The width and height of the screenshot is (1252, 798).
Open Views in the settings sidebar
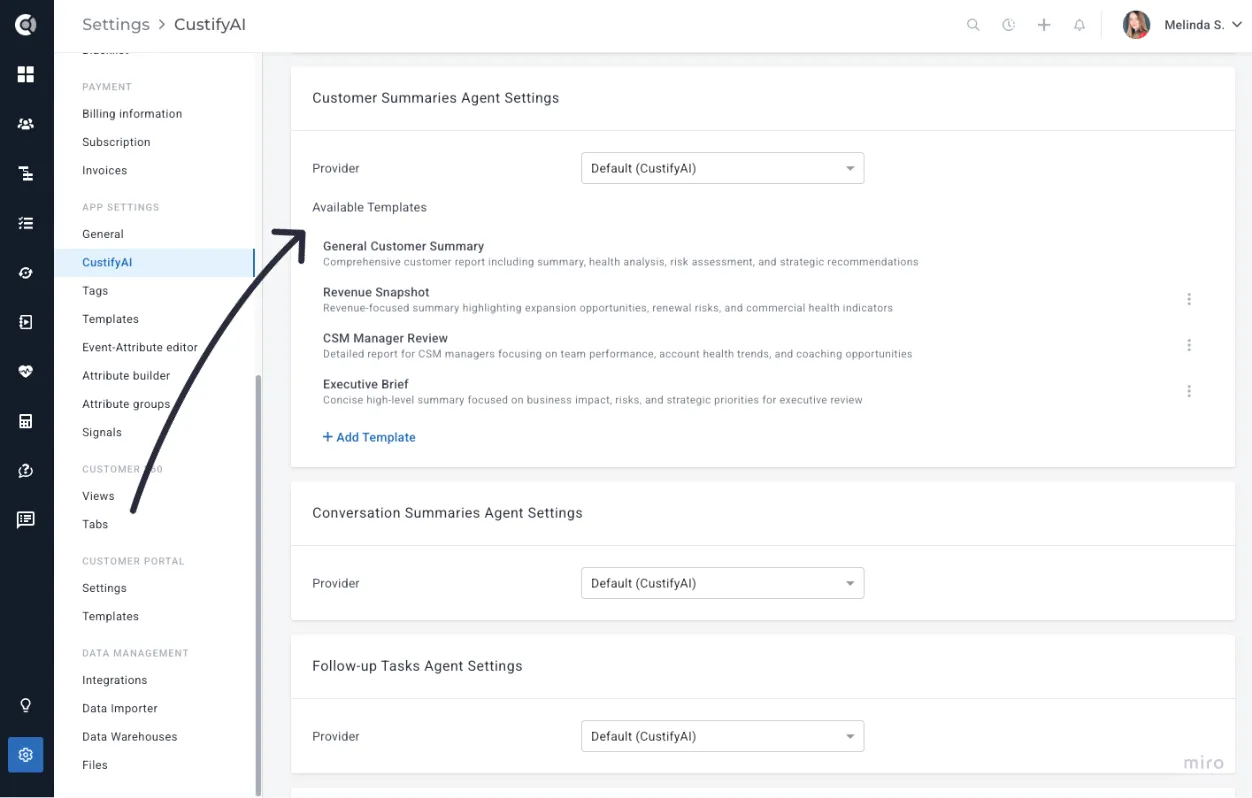[98, 496]
